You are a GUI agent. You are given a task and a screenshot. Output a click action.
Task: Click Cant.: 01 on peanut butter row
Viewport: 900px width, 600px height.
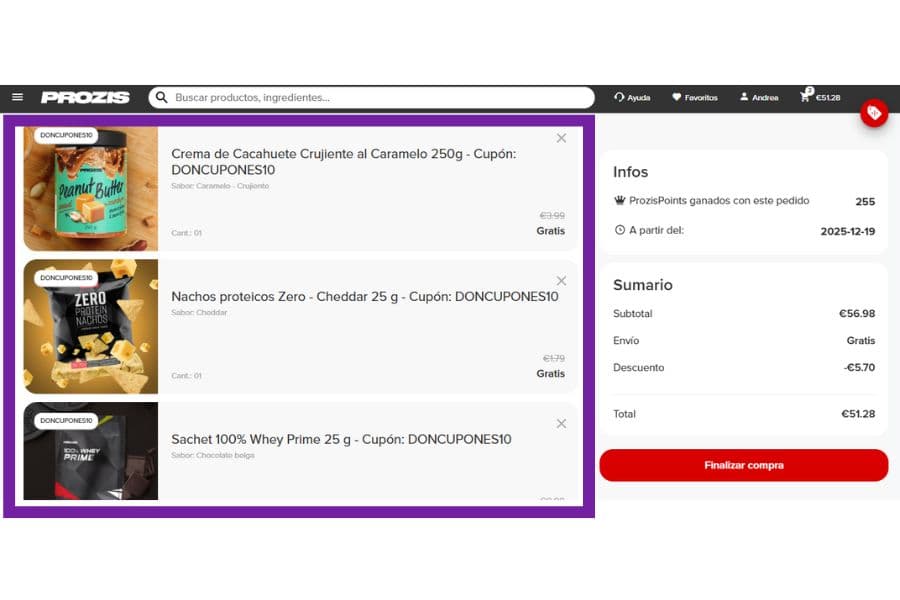pyautogui.click(x=187, y=233)
